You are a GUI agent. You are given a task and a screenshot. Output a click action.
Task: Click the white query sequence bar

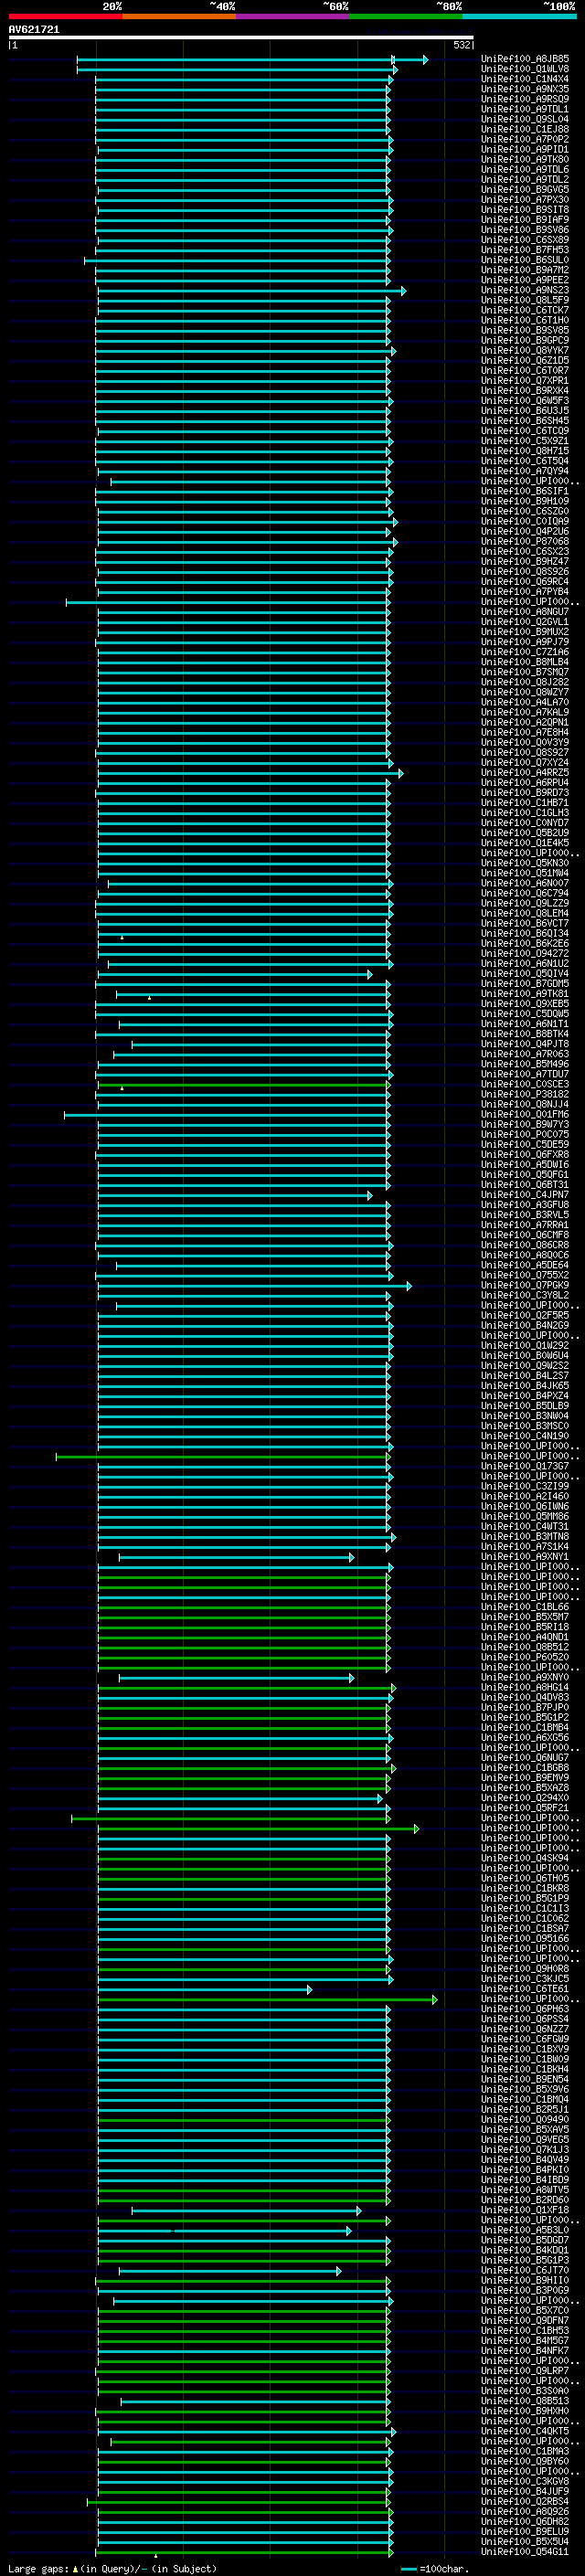pyautogui.click(x=241, y=37)
